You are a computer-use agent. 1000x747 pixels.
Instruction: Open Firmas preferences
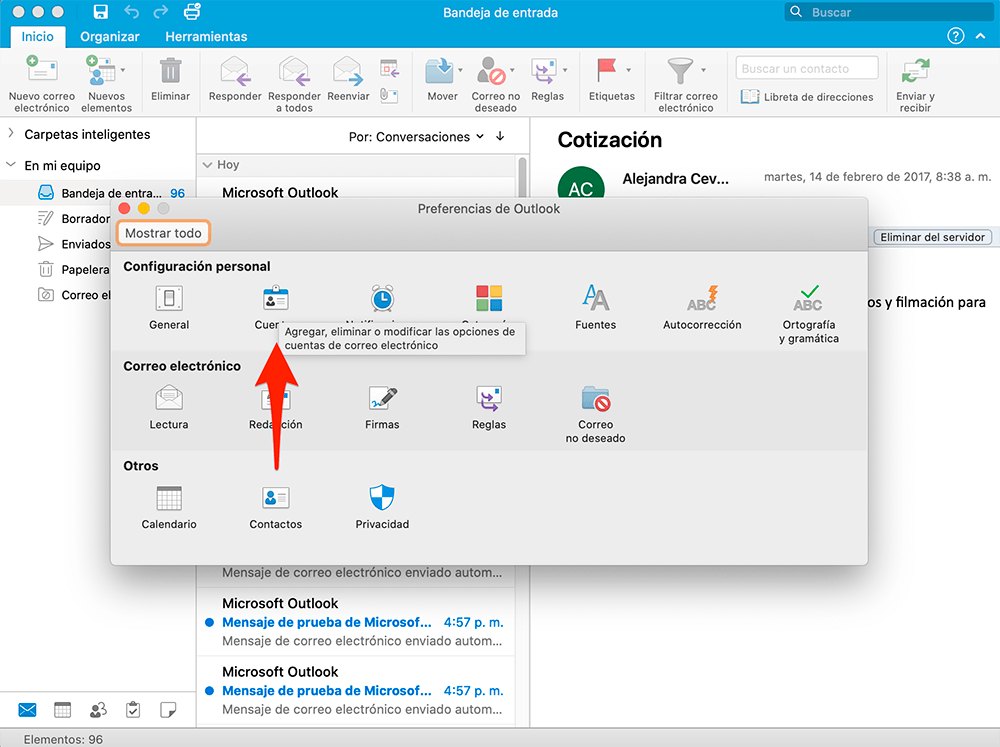382,408
